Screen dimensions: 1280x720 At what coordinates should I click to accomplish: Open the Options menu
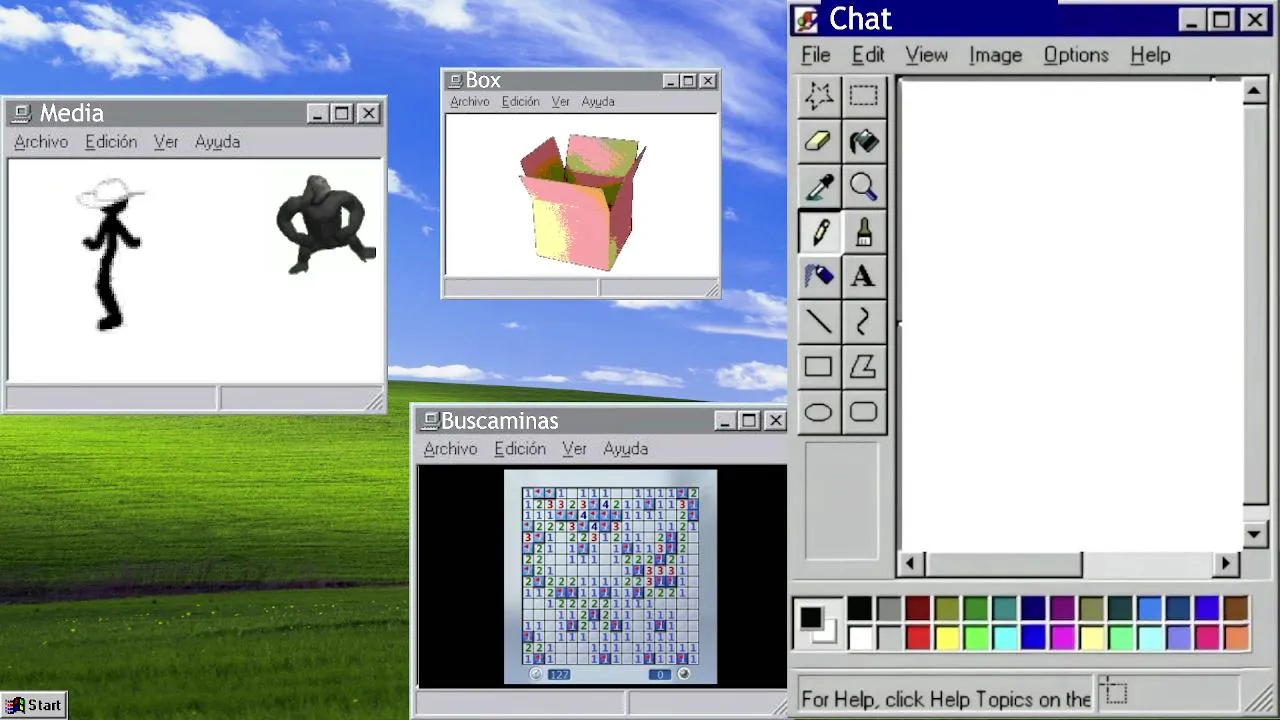[1076, 55]
